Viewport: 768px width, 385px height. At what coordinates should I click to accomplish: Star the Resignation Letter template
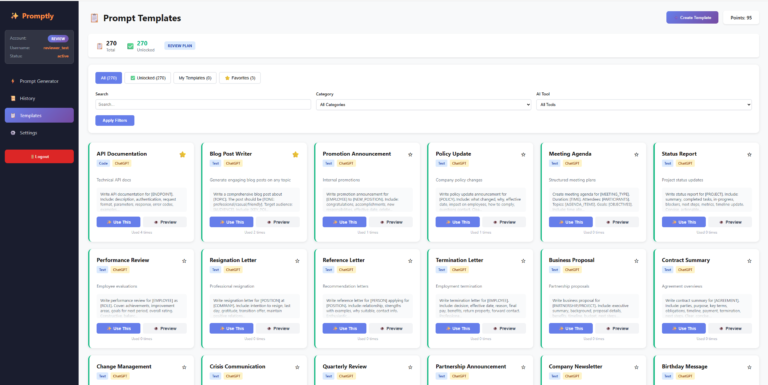tap(297, 261)
